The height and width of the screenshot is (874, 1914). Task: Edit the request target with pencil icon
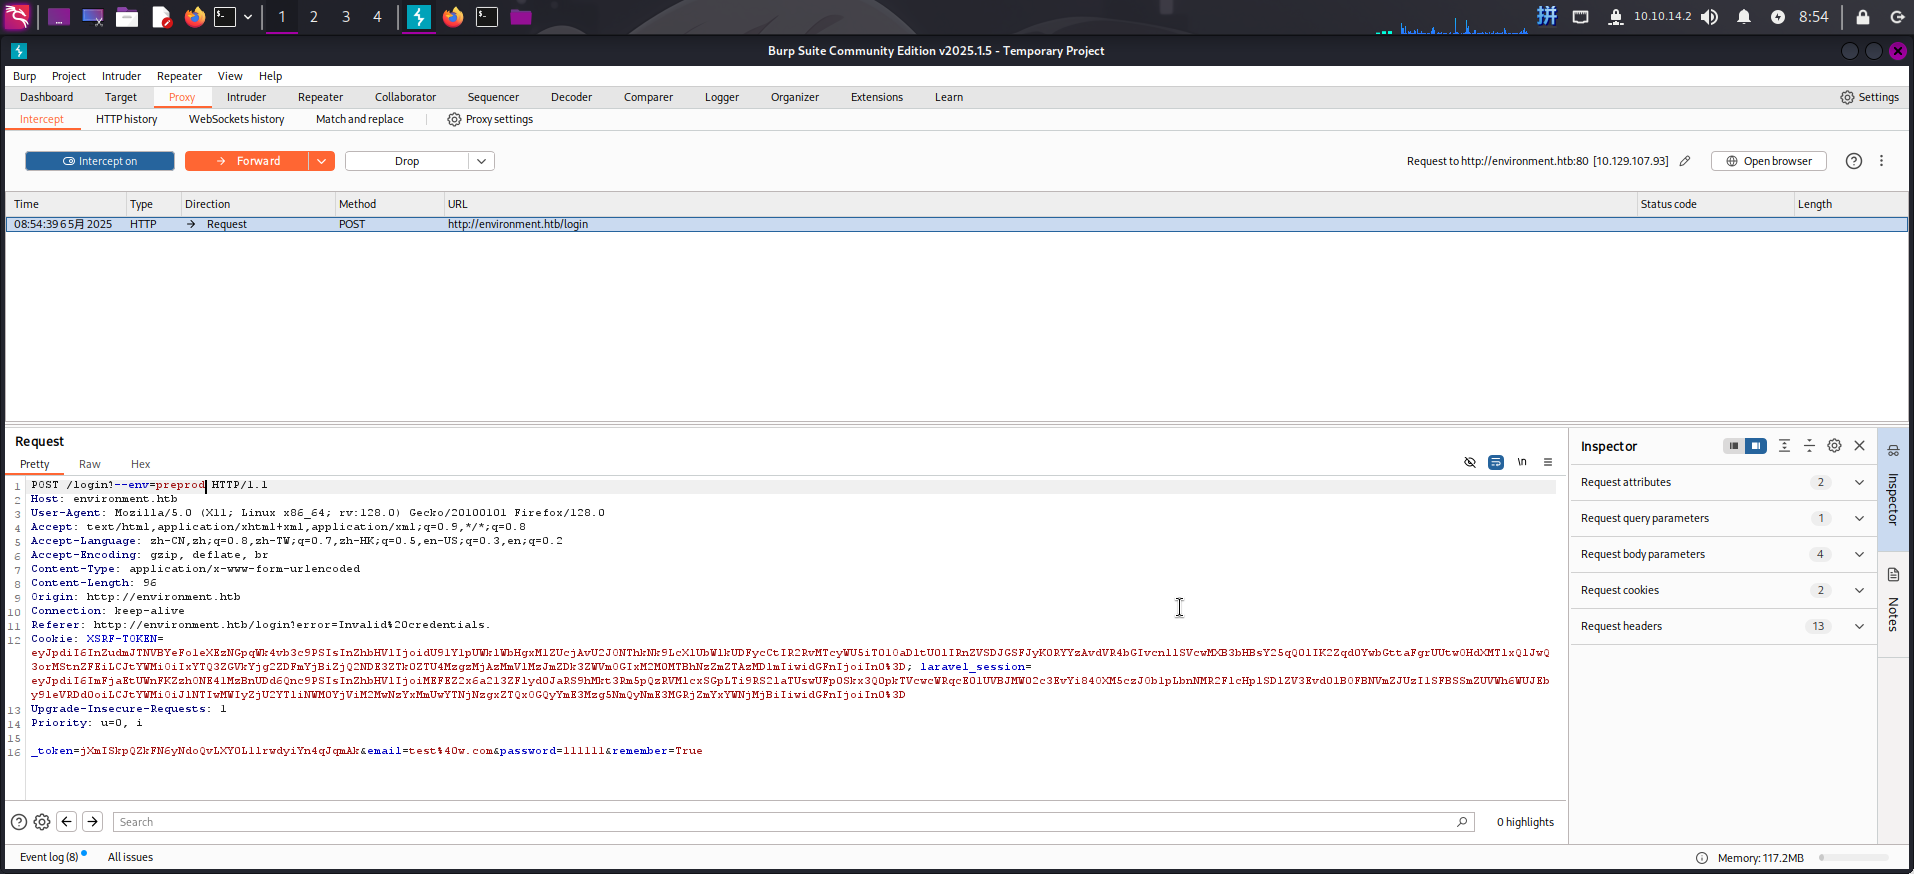pyautogui.click(x=1685, y=161)
